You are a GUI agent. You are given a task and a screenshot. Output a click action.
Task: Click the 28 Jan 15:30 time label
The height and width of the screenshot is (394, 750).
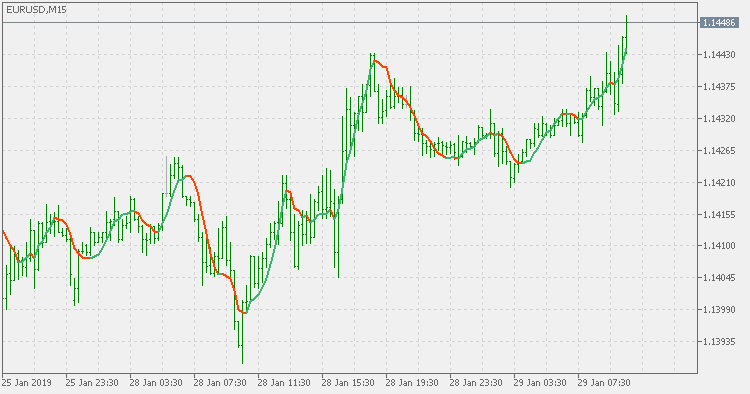click(x=348, y=383)
